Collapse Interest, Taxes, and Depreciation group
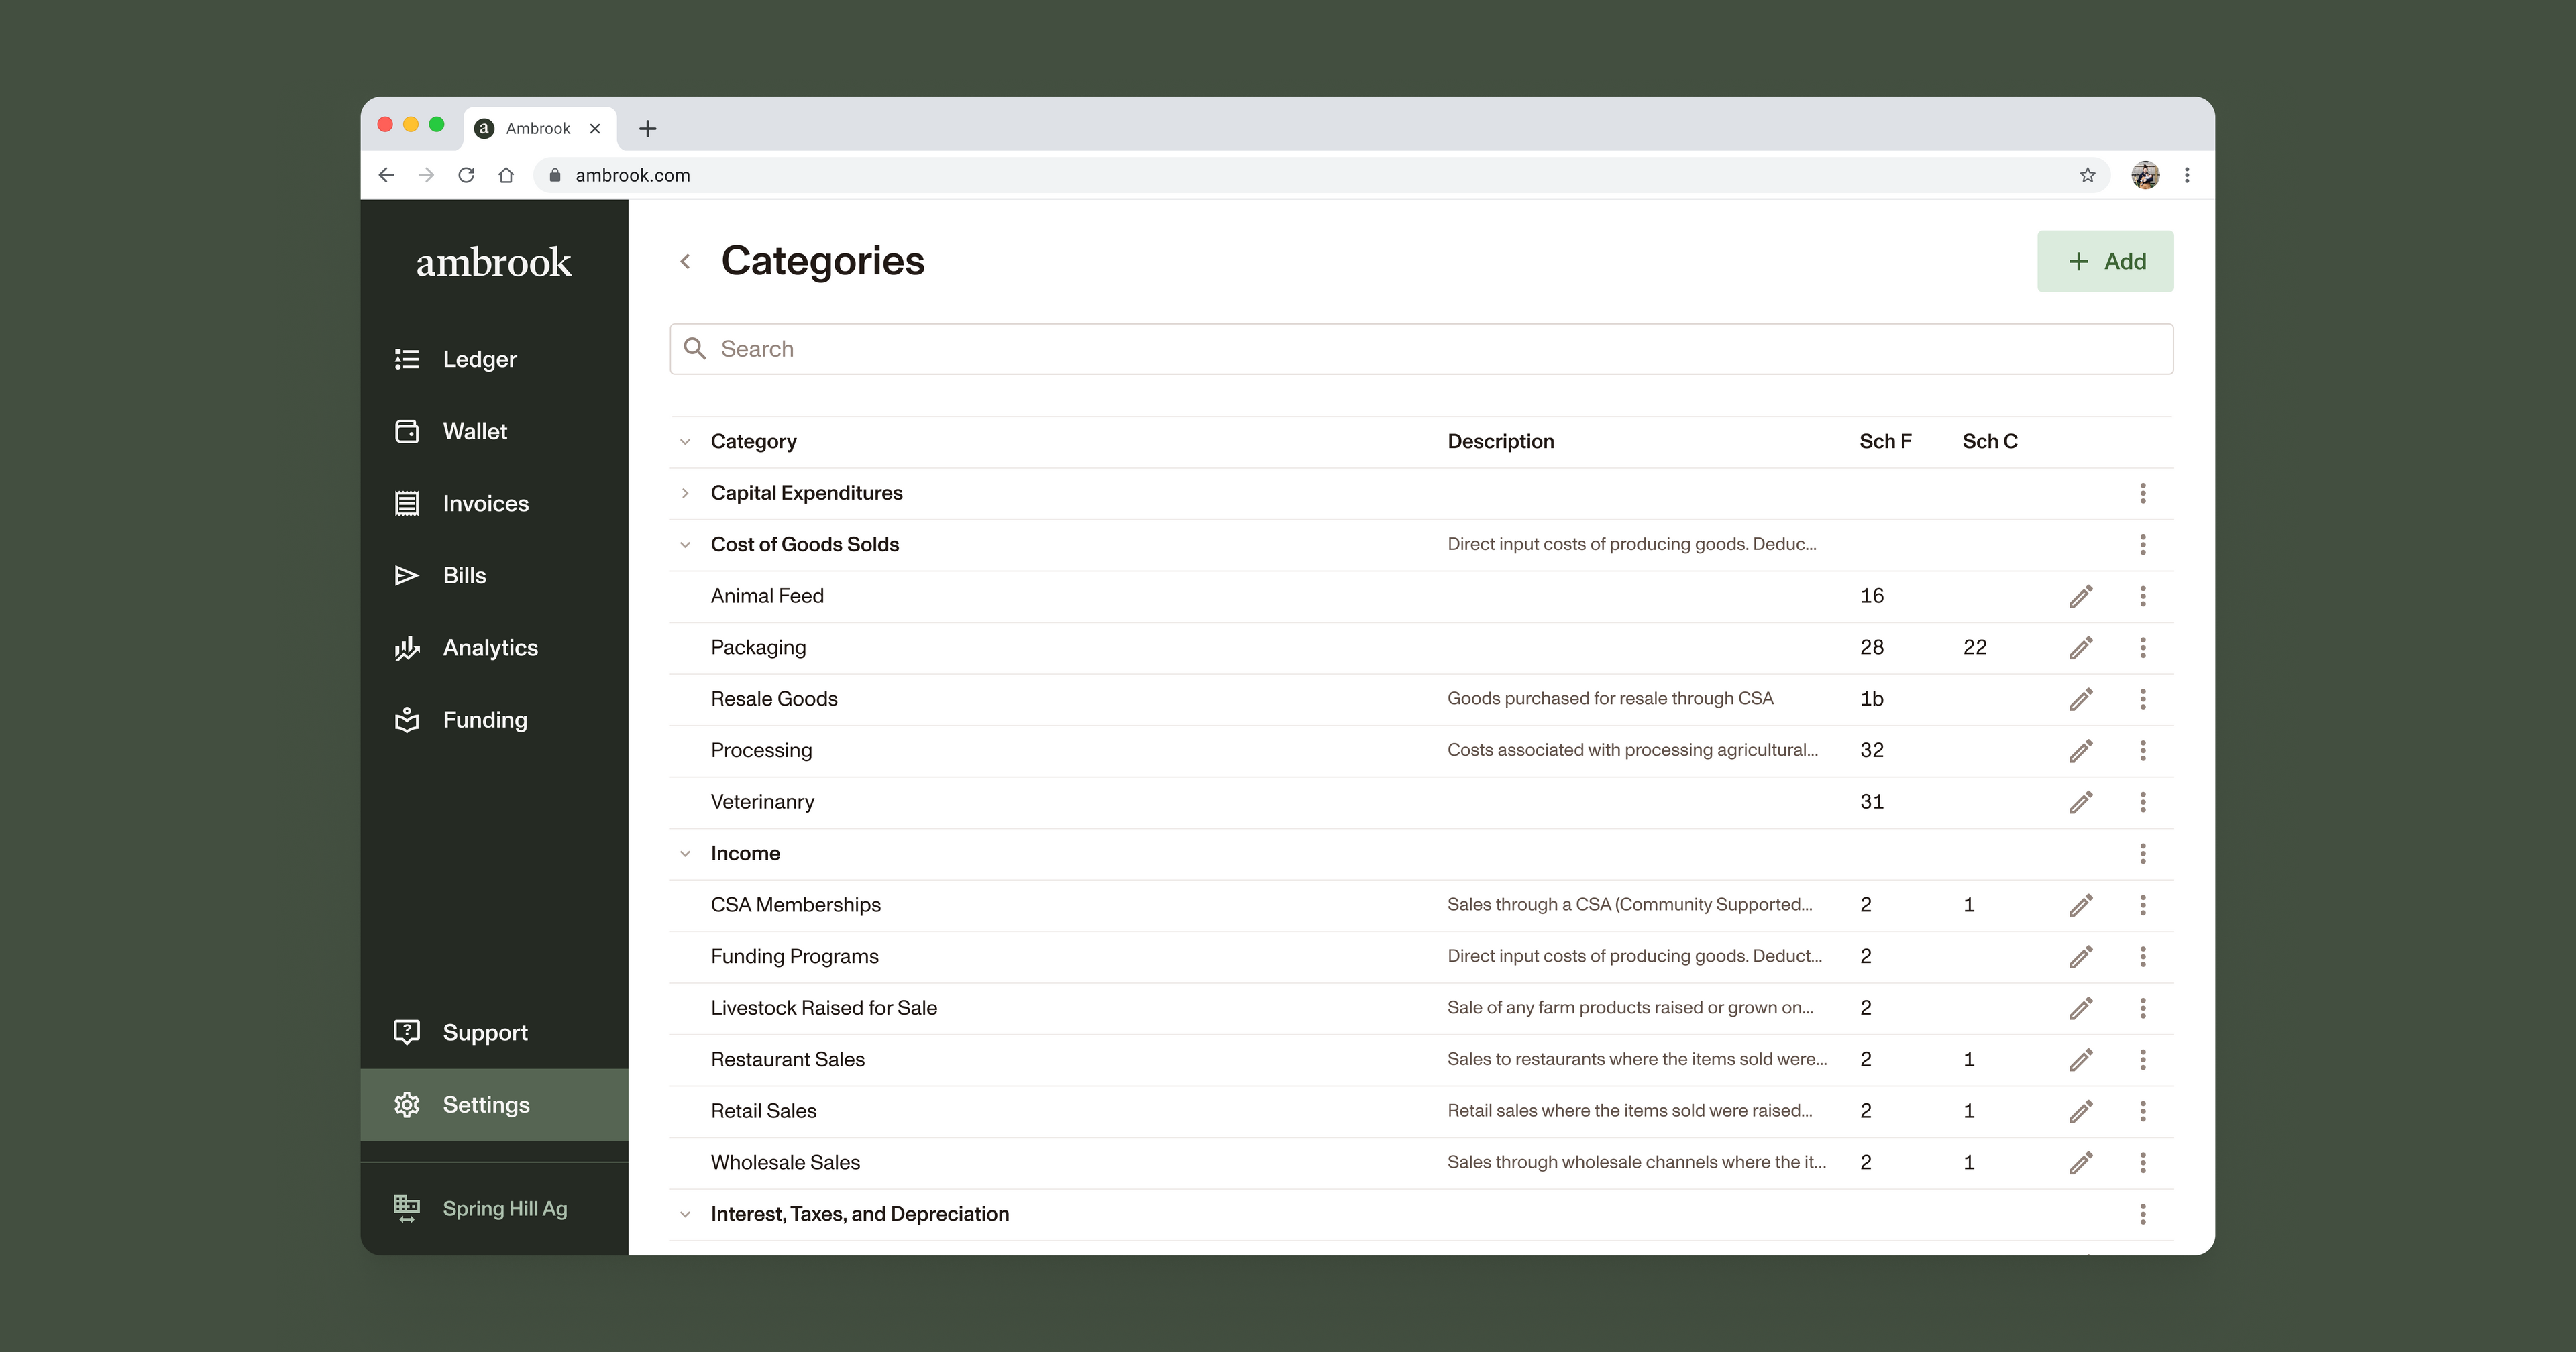Viewport: 2576px width, 1352px height. pyautogui.click(x=685, y=1214)
